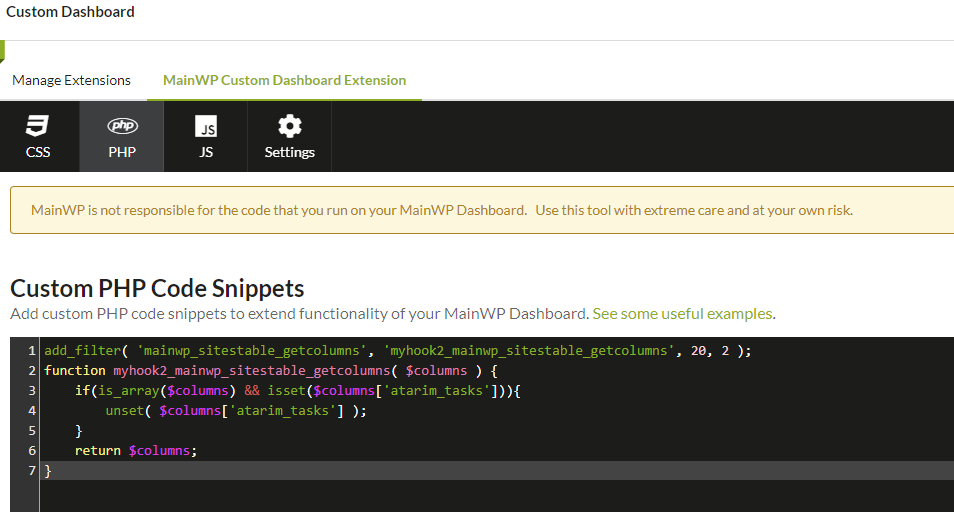954x512 pixels.
Task: Click $columns variable in line 6
Action: tap(159, 451)
